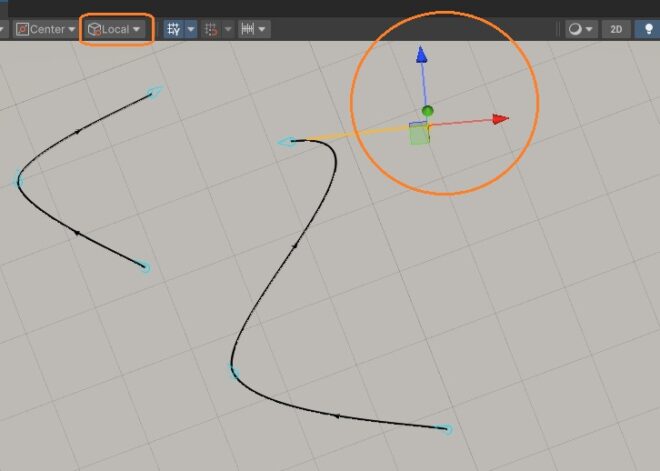Select the bottom-right end knot of right spline
Viewport: 660px width, 471px height.
[447, 429]
